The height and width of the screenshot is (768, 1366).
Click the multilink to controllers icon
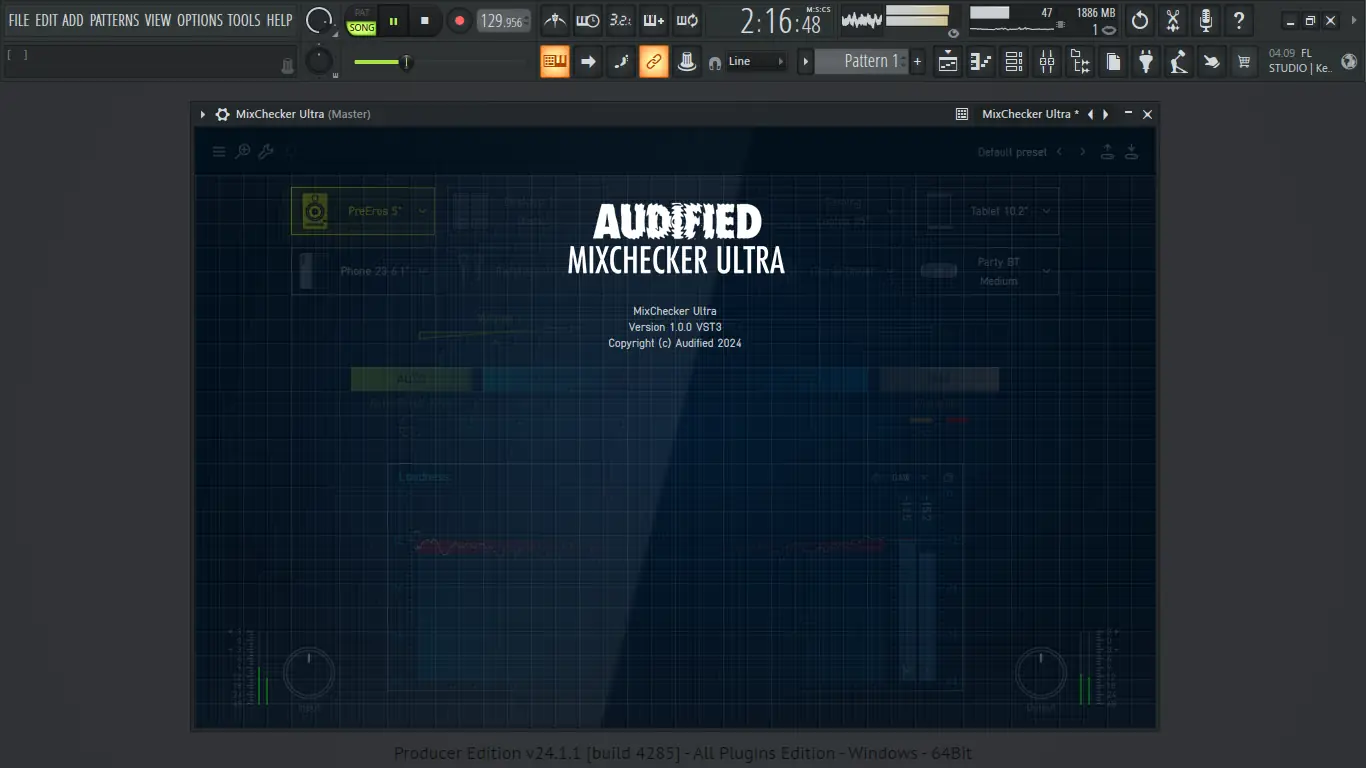click(x=687, y=62)
